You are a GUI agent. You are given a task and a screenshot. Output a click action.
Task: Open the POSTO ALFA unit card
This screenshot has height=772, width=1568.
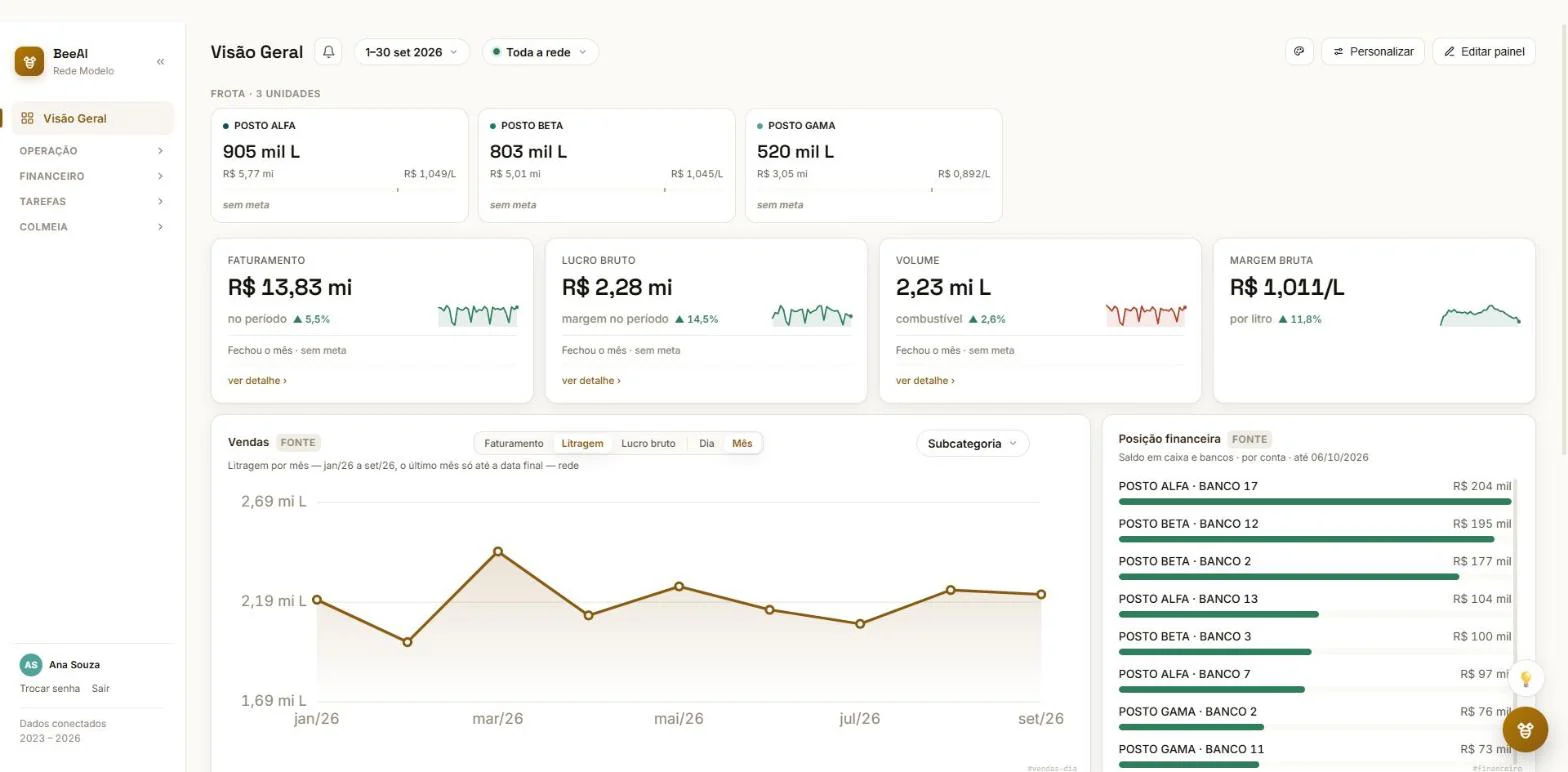point(340,165)
